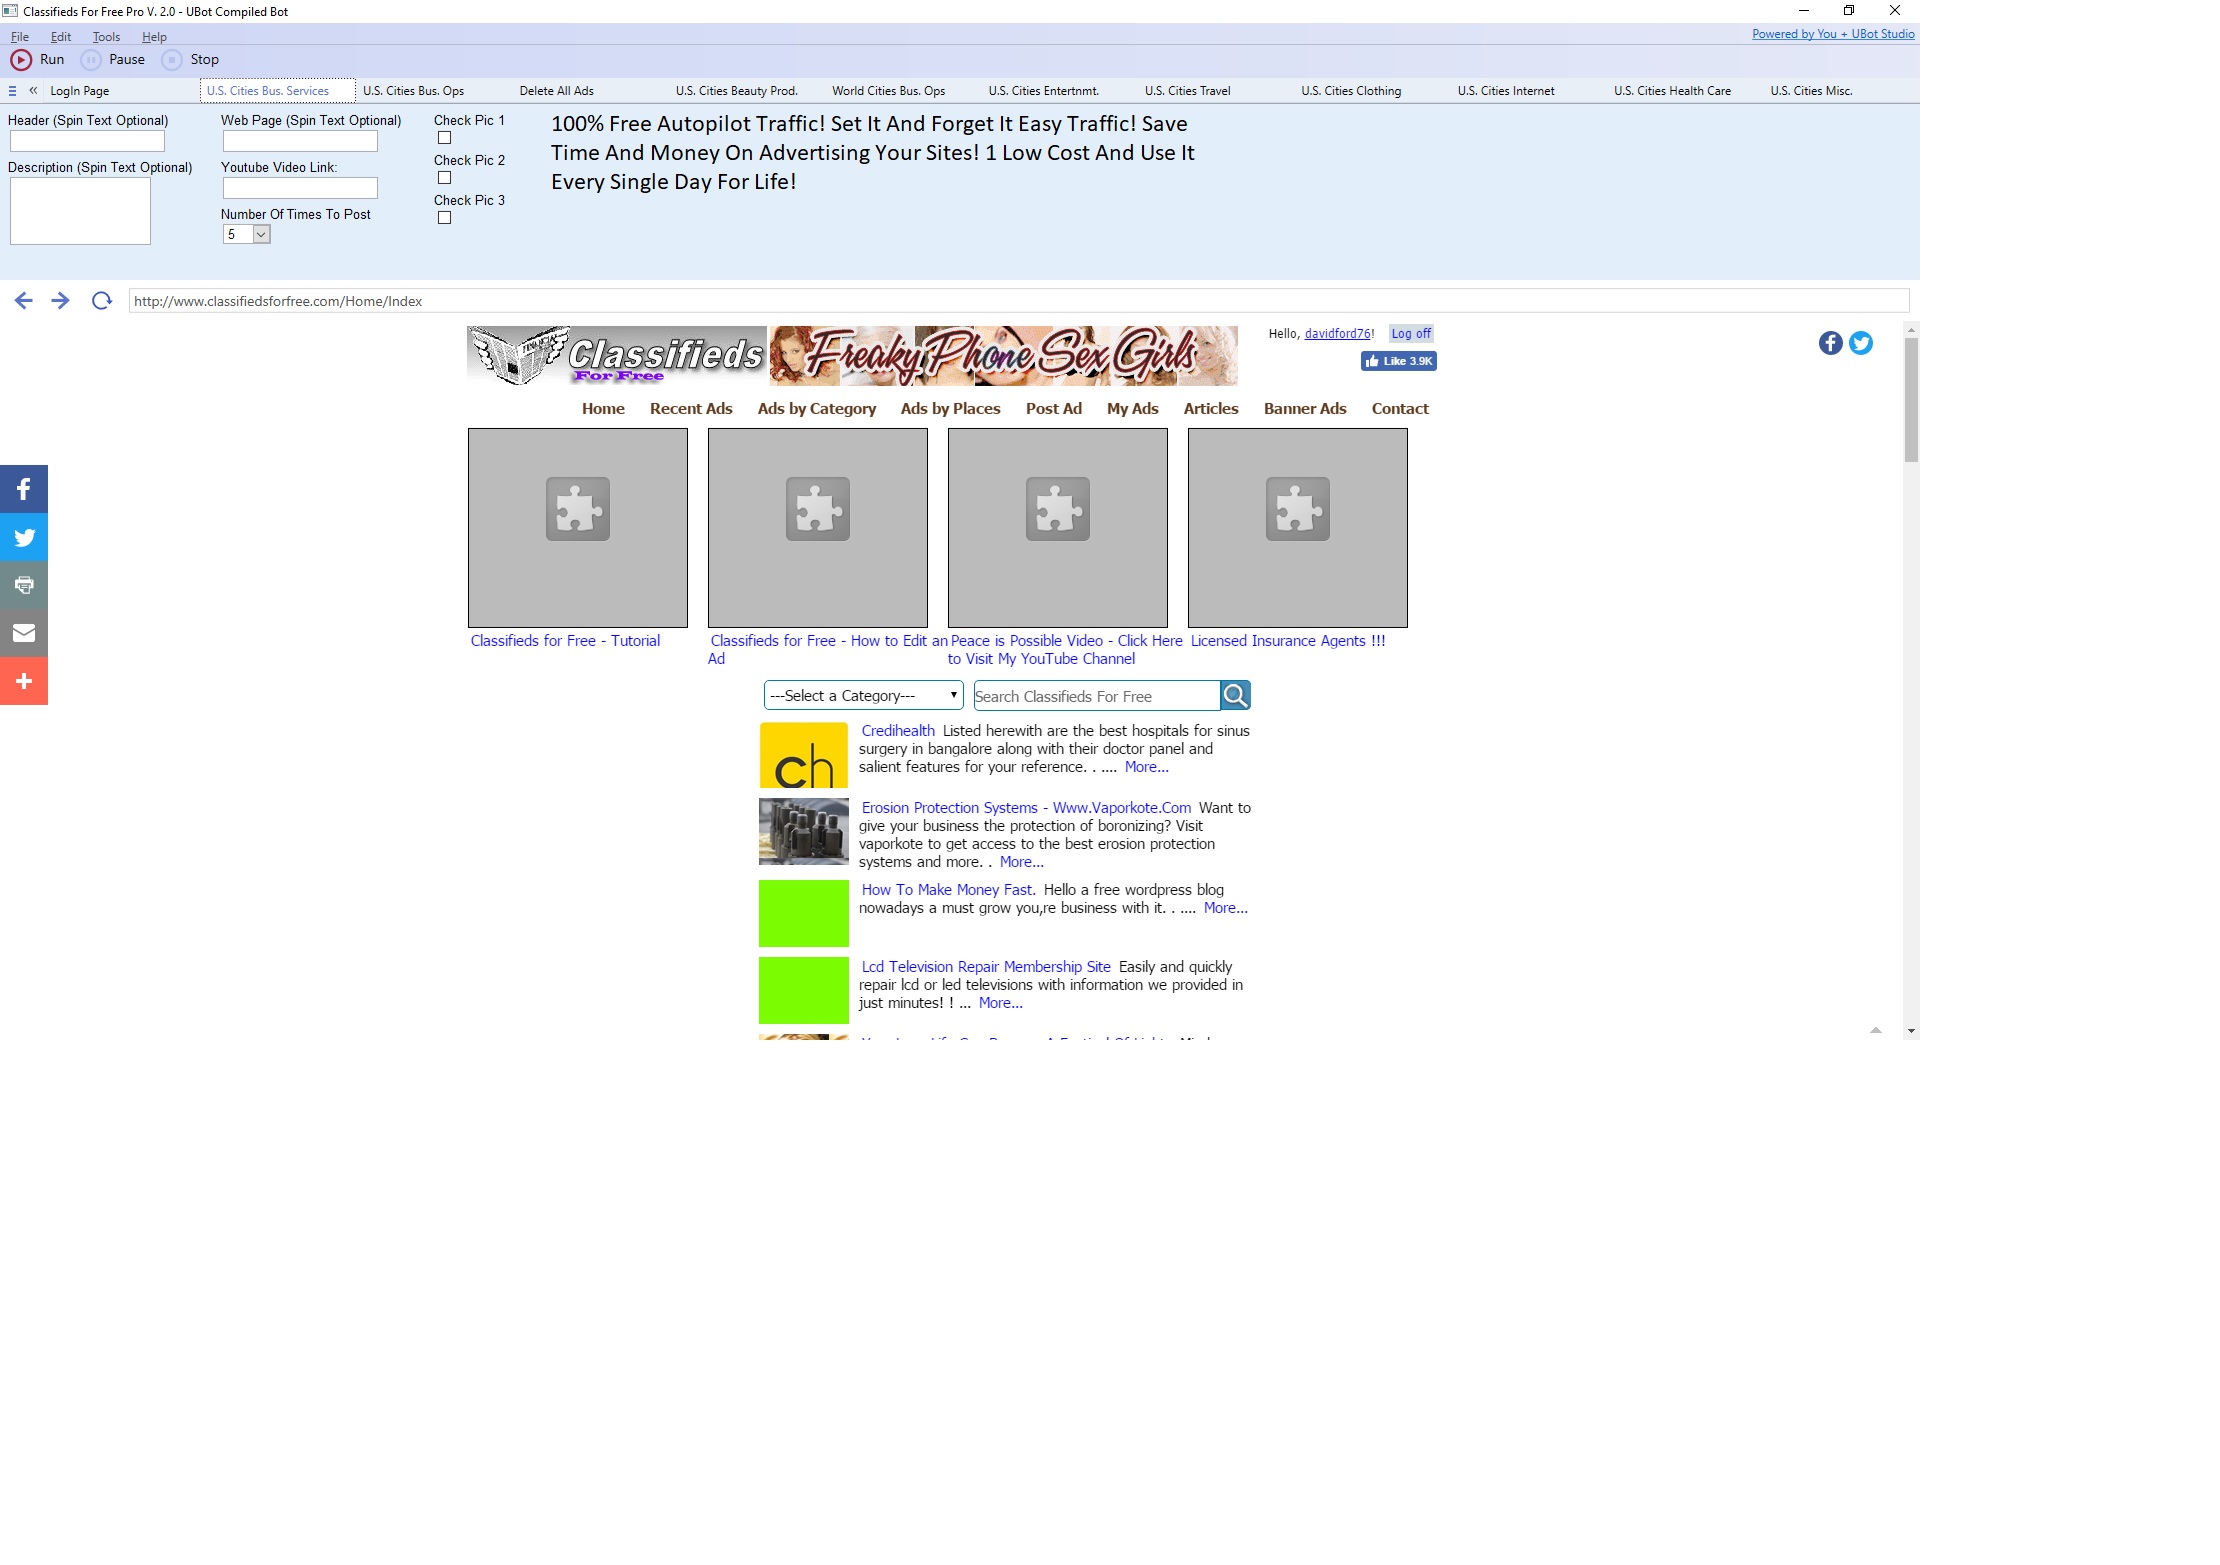
Task: Go back with the left arrow icon
Action: (24, 301)
